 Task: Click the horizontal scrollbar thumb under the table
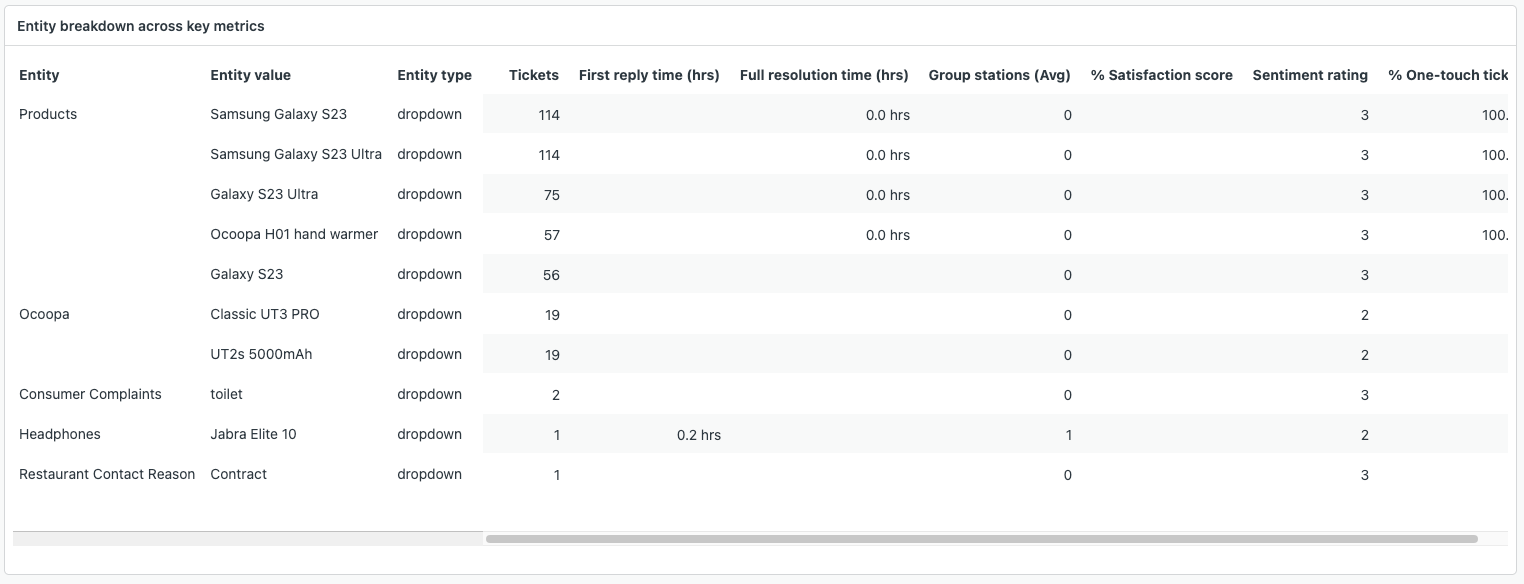(x=981, y=538)
